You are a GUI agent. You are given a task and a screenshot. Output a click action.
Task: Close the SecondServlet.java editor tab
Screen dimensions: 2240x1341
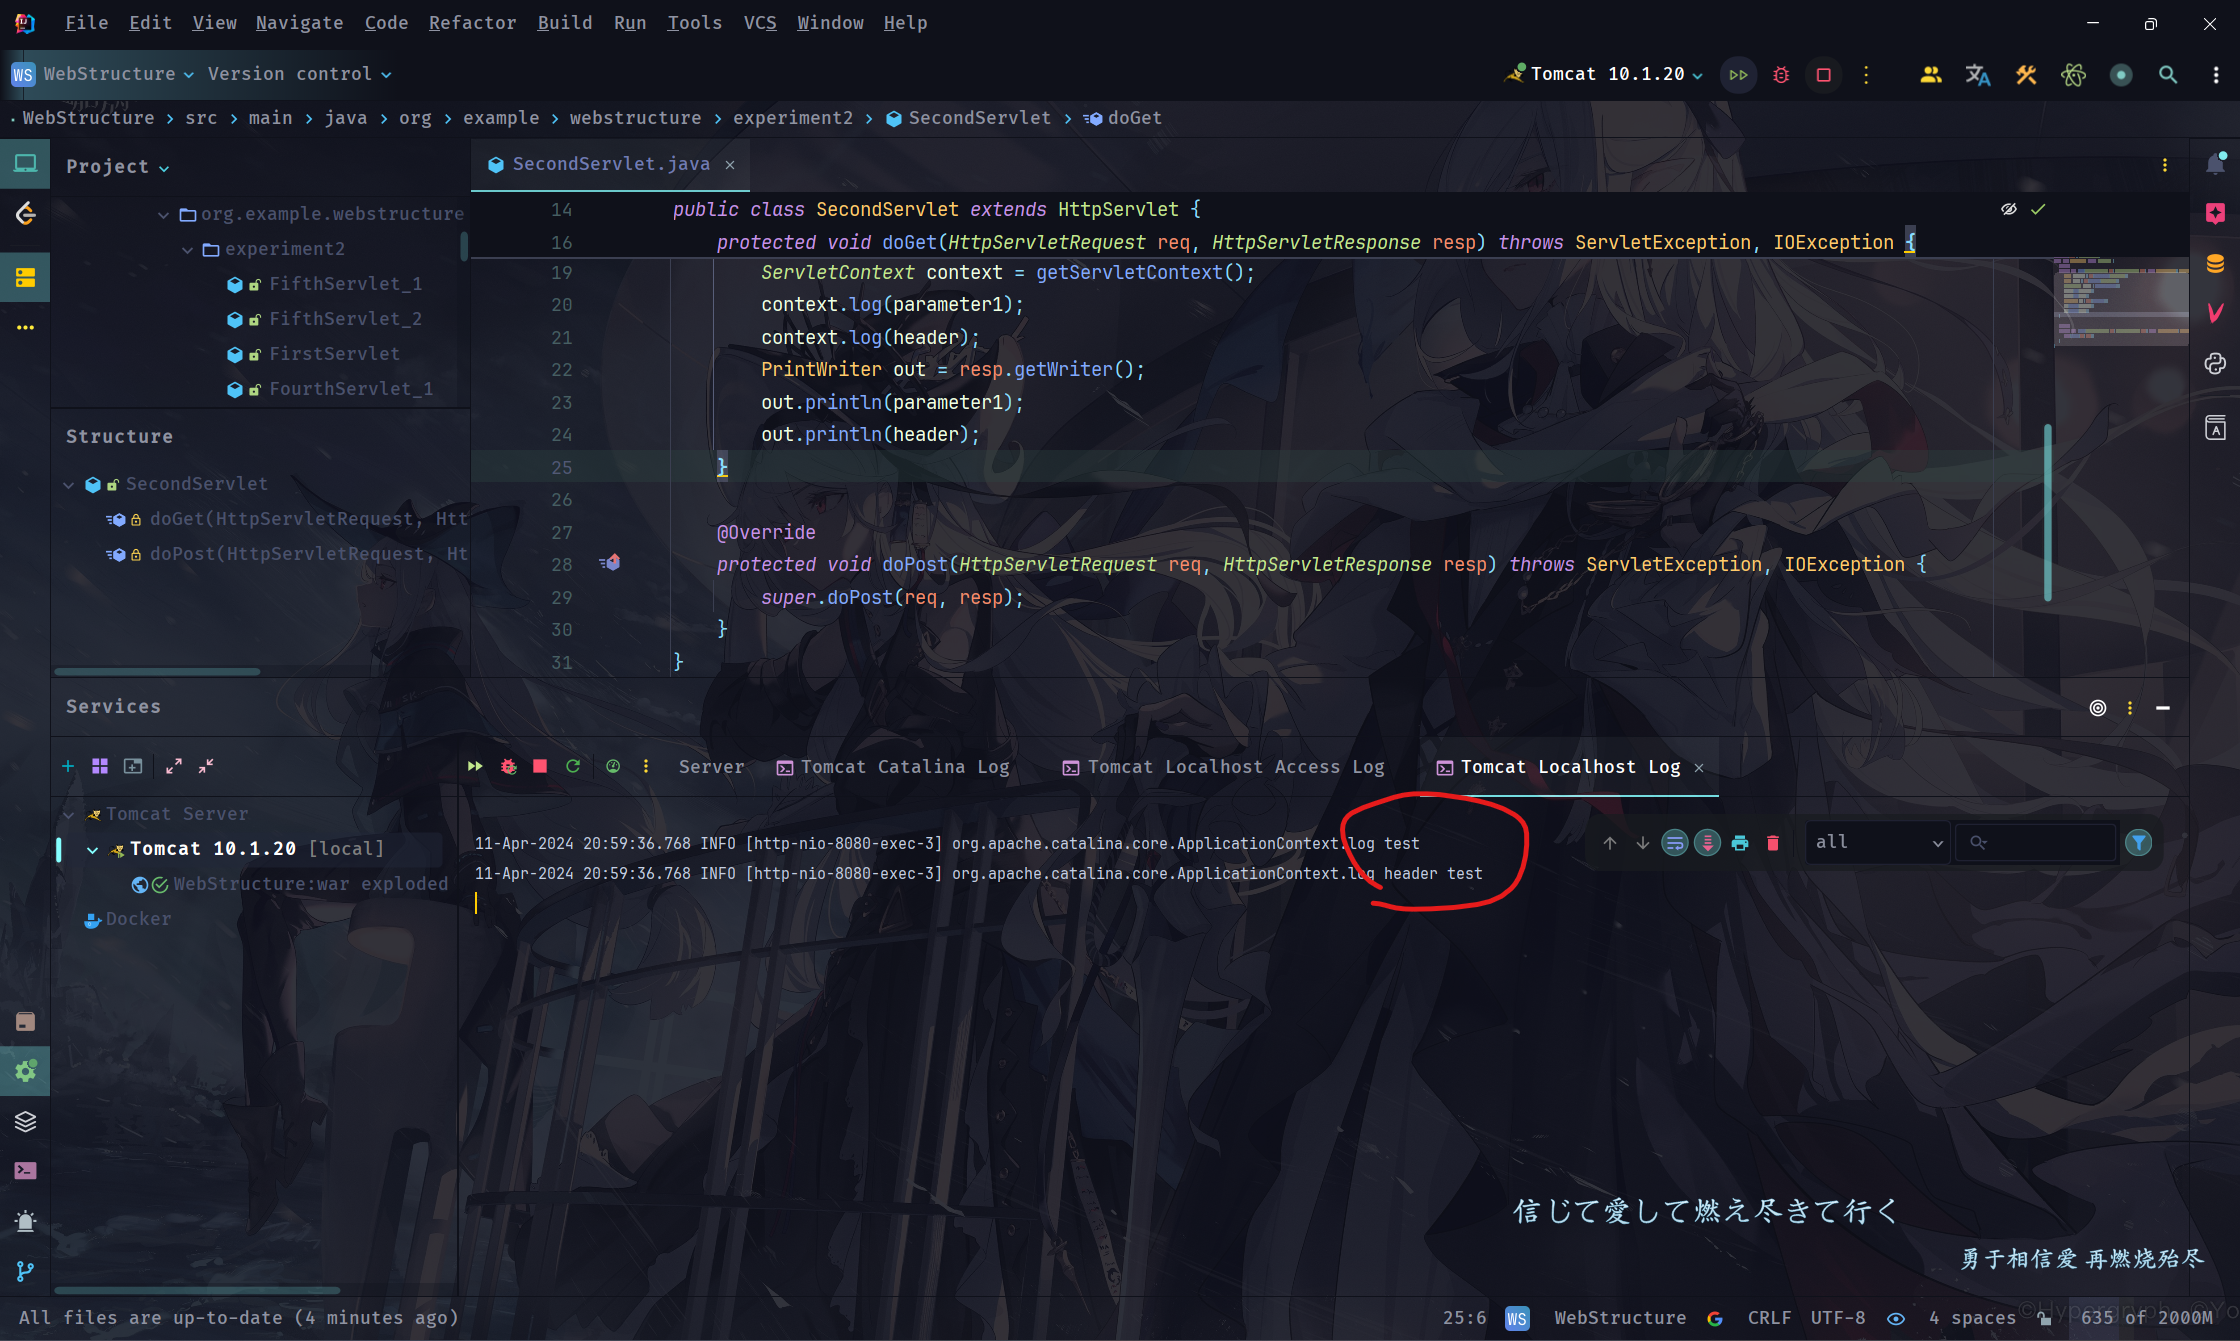(x=730, y=165)
